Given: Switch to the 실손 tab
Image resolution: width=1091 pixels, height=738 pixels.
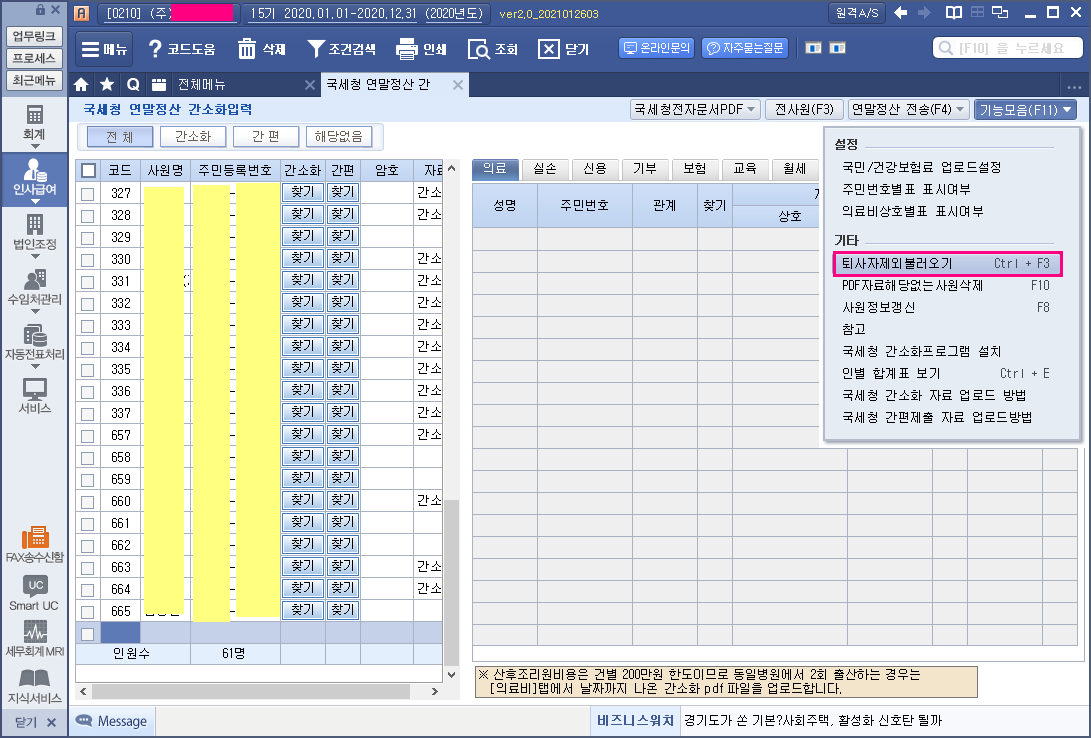Looking at the screenshot, I should (x=544, y=169).
